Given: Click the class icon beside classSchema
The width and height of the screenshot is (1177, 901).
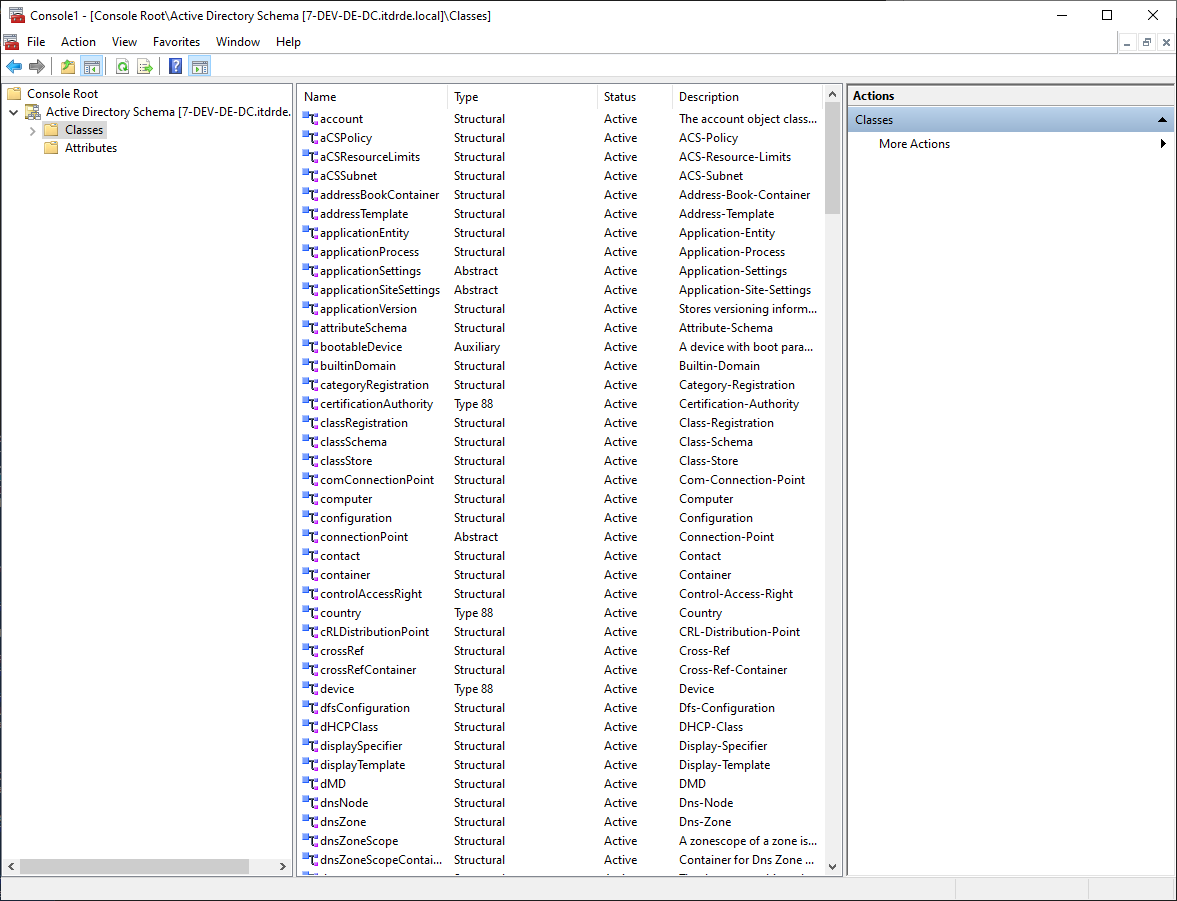Looking at the screenshot, I should click(x=311, y=441).
